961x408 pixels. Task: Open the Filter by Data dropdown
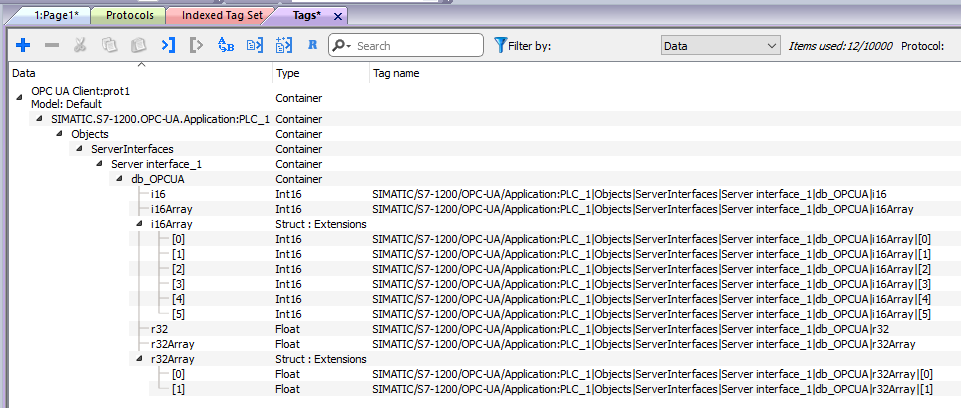pyautogui.click(x=720, y=46)
